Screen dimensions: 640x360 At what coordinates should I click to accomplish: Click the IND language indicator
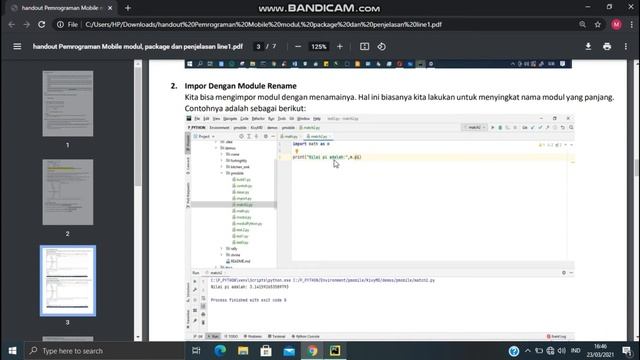tap(576, 351)
